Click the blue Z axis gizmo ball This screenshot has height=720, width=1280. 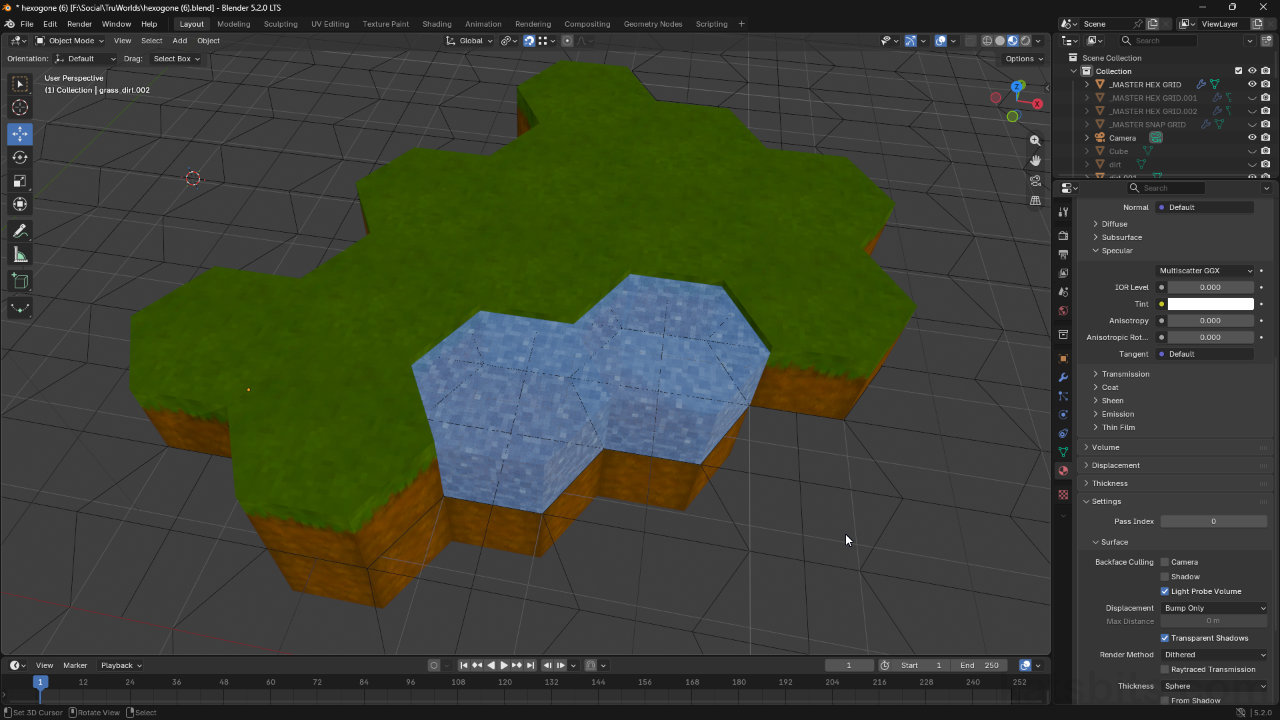coord(1018,88)
